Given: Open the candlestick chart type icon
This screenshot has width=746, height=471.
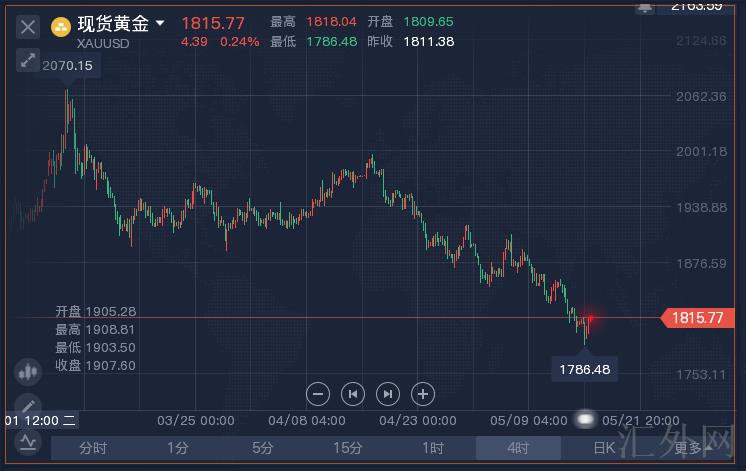Looking at the screenshot, I should pyautogui.click(x=27, y=371).
